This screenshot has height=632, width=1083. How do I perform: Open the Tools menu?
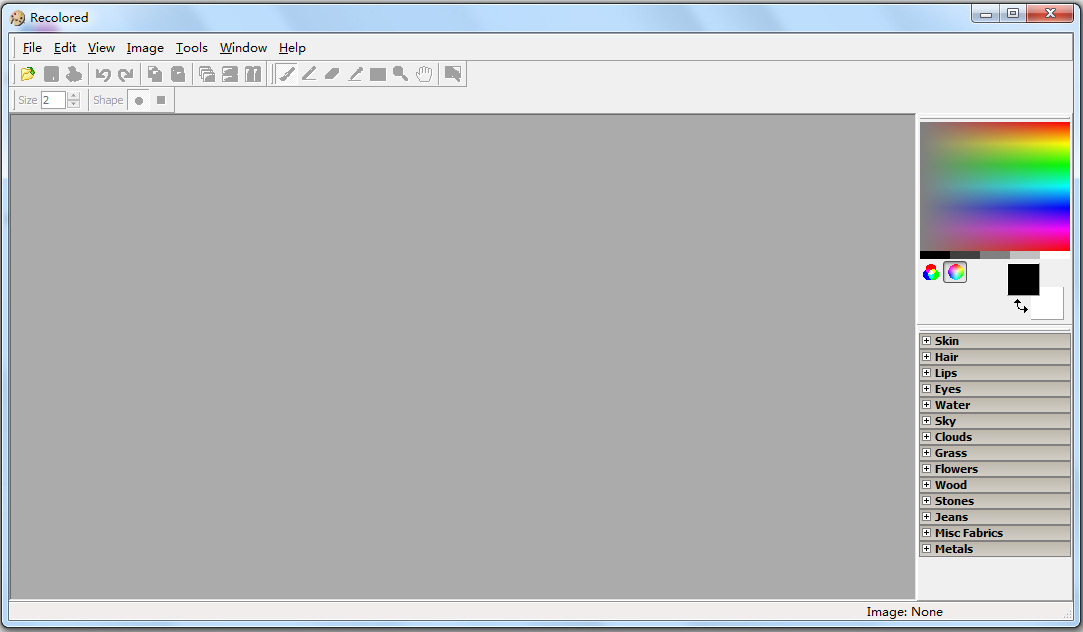[192, 47]
